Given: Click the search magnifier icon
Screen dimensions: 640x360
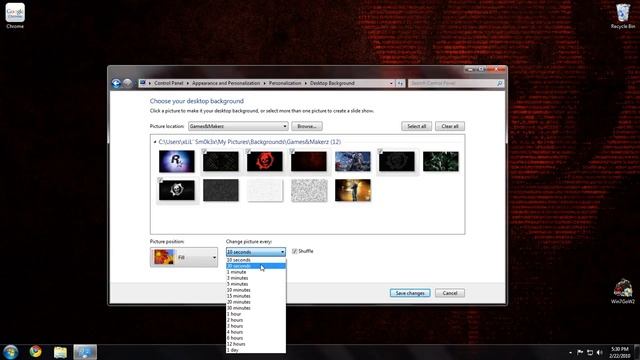Looking at the screenshot, I should coord(500,83).
